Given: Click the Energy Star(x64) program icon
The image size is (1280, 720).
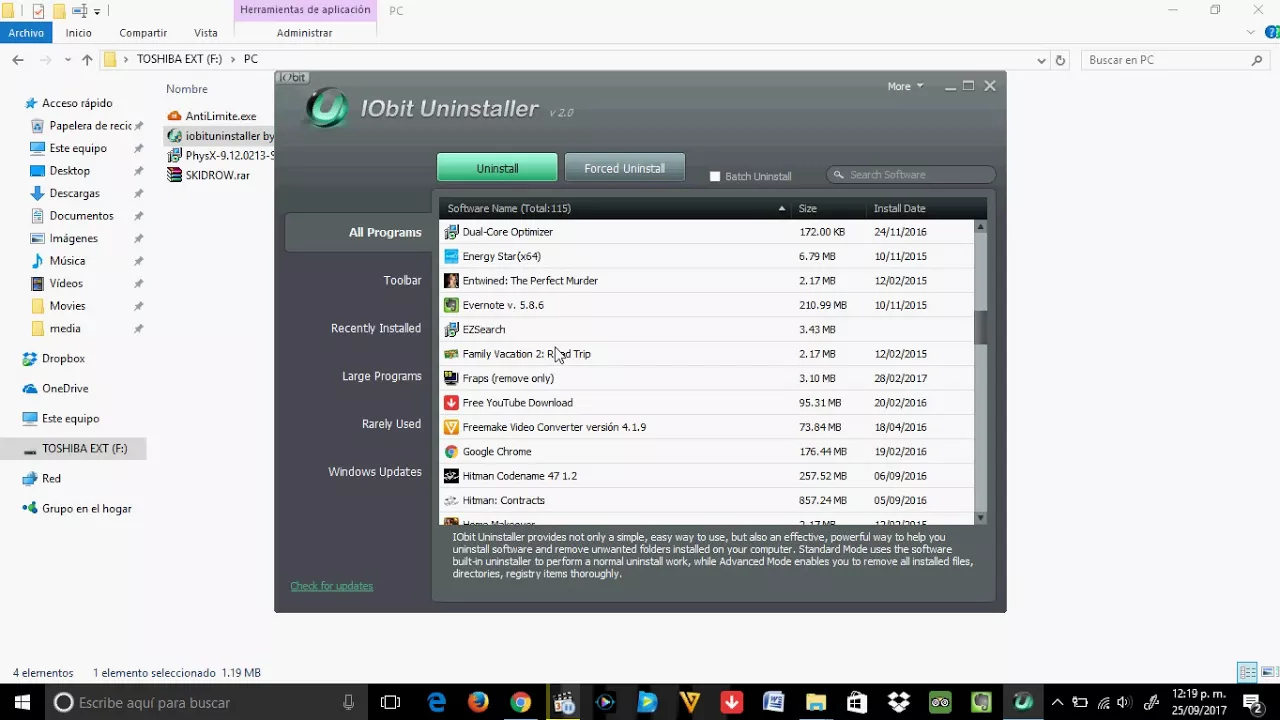Looking at the screenshot, I should 451,256.
